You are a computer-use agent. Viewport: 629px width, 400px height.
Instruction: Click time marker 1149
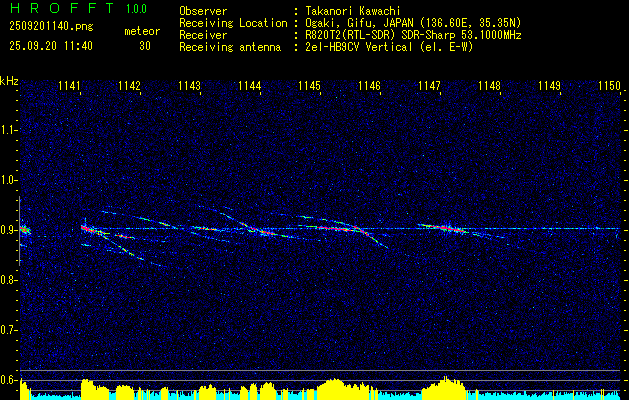[x=549, y=85]
